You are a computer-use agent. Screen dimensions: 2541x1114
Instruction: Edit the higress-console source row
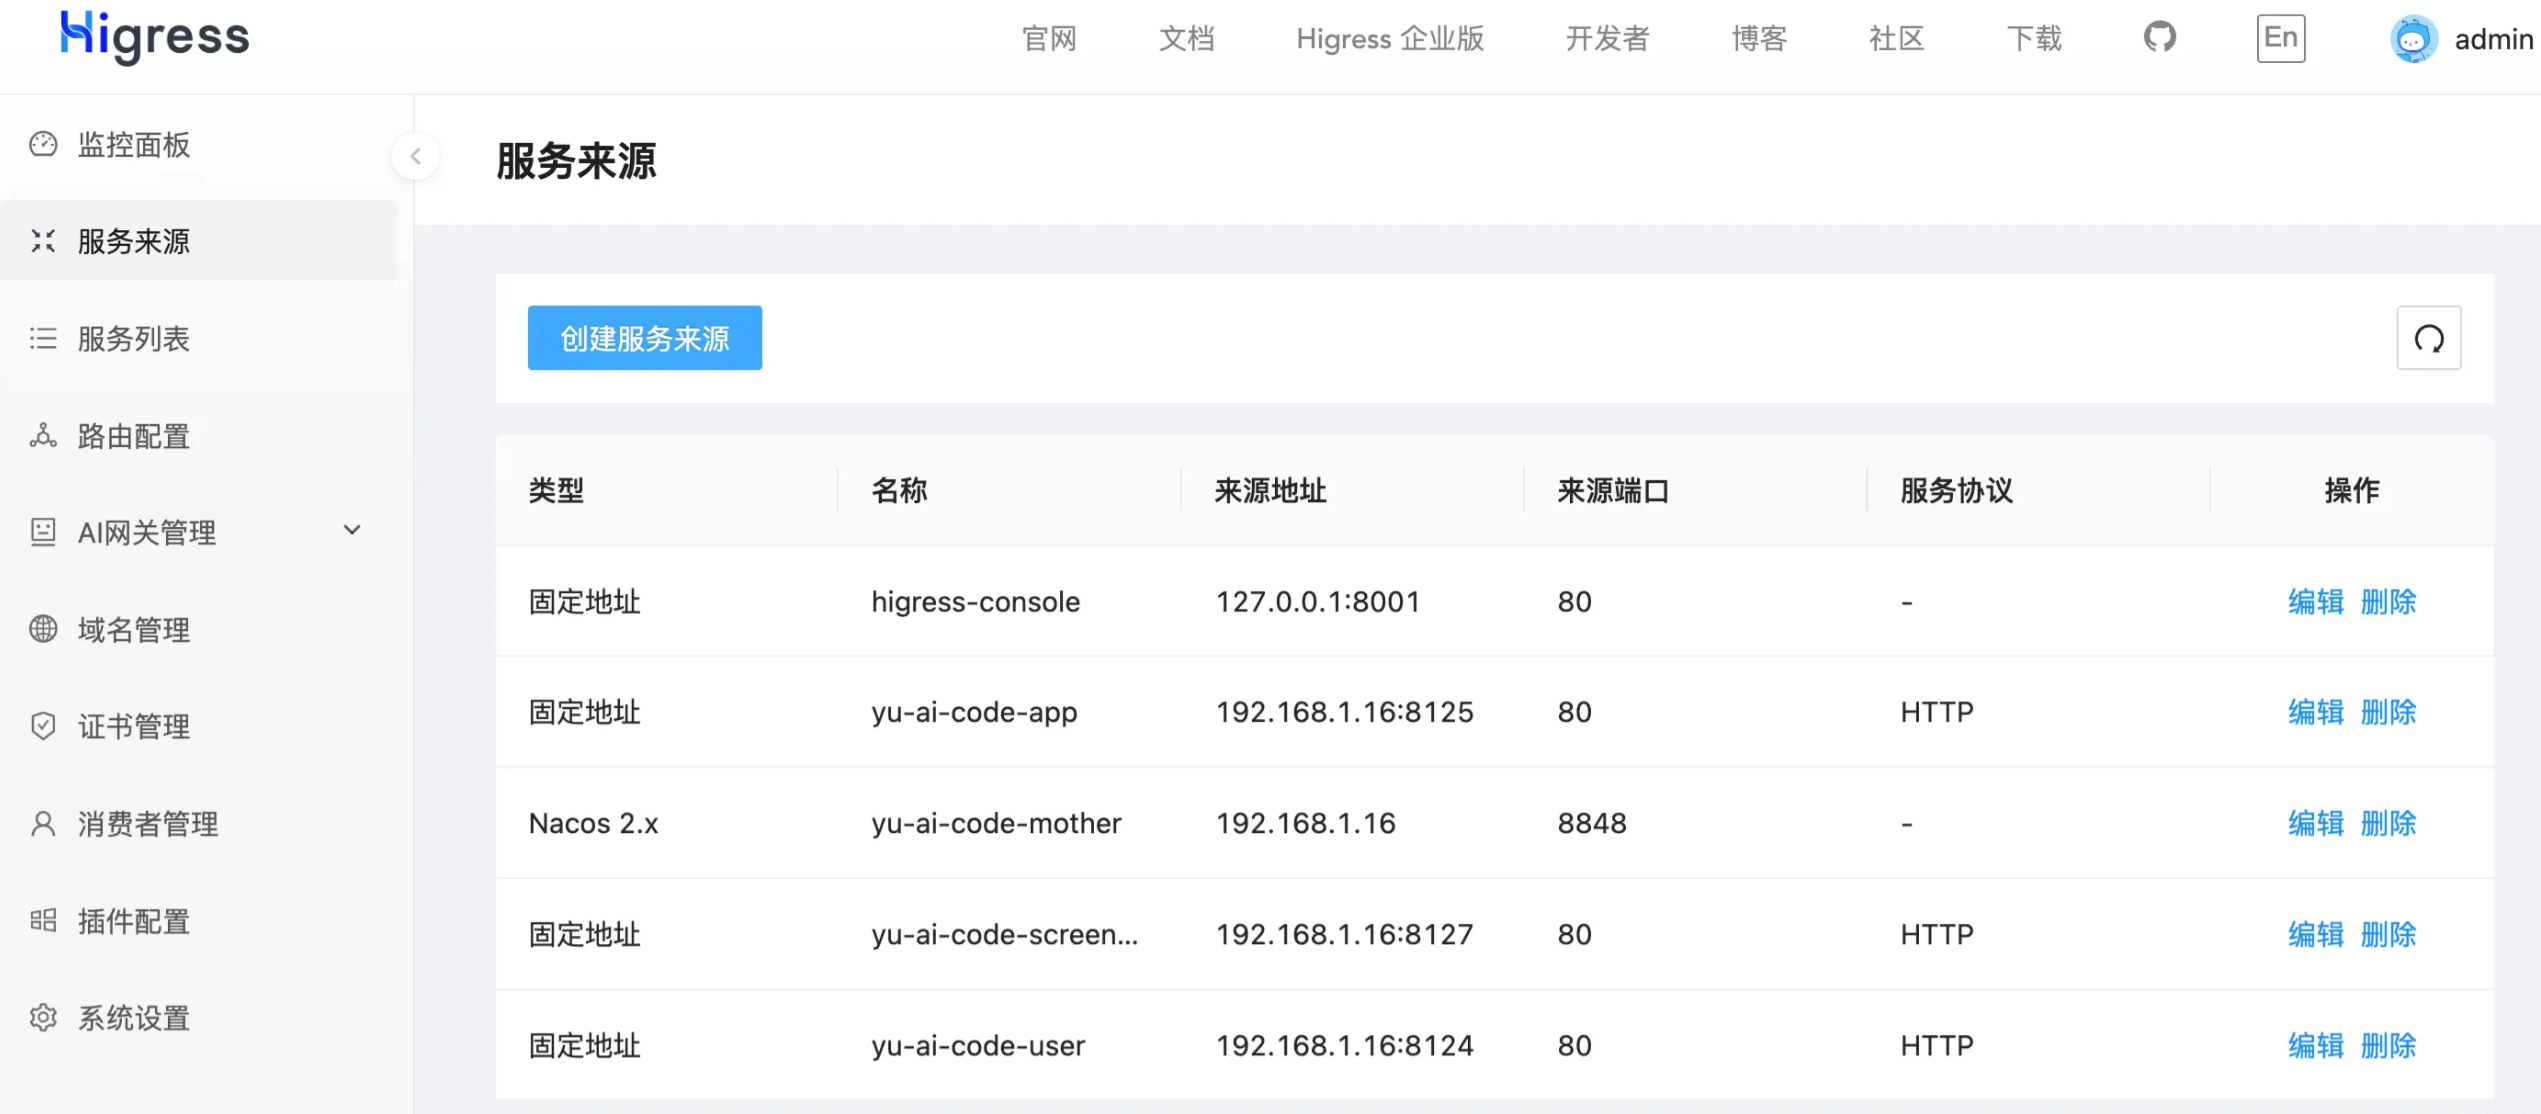[x=2315, y=602]
